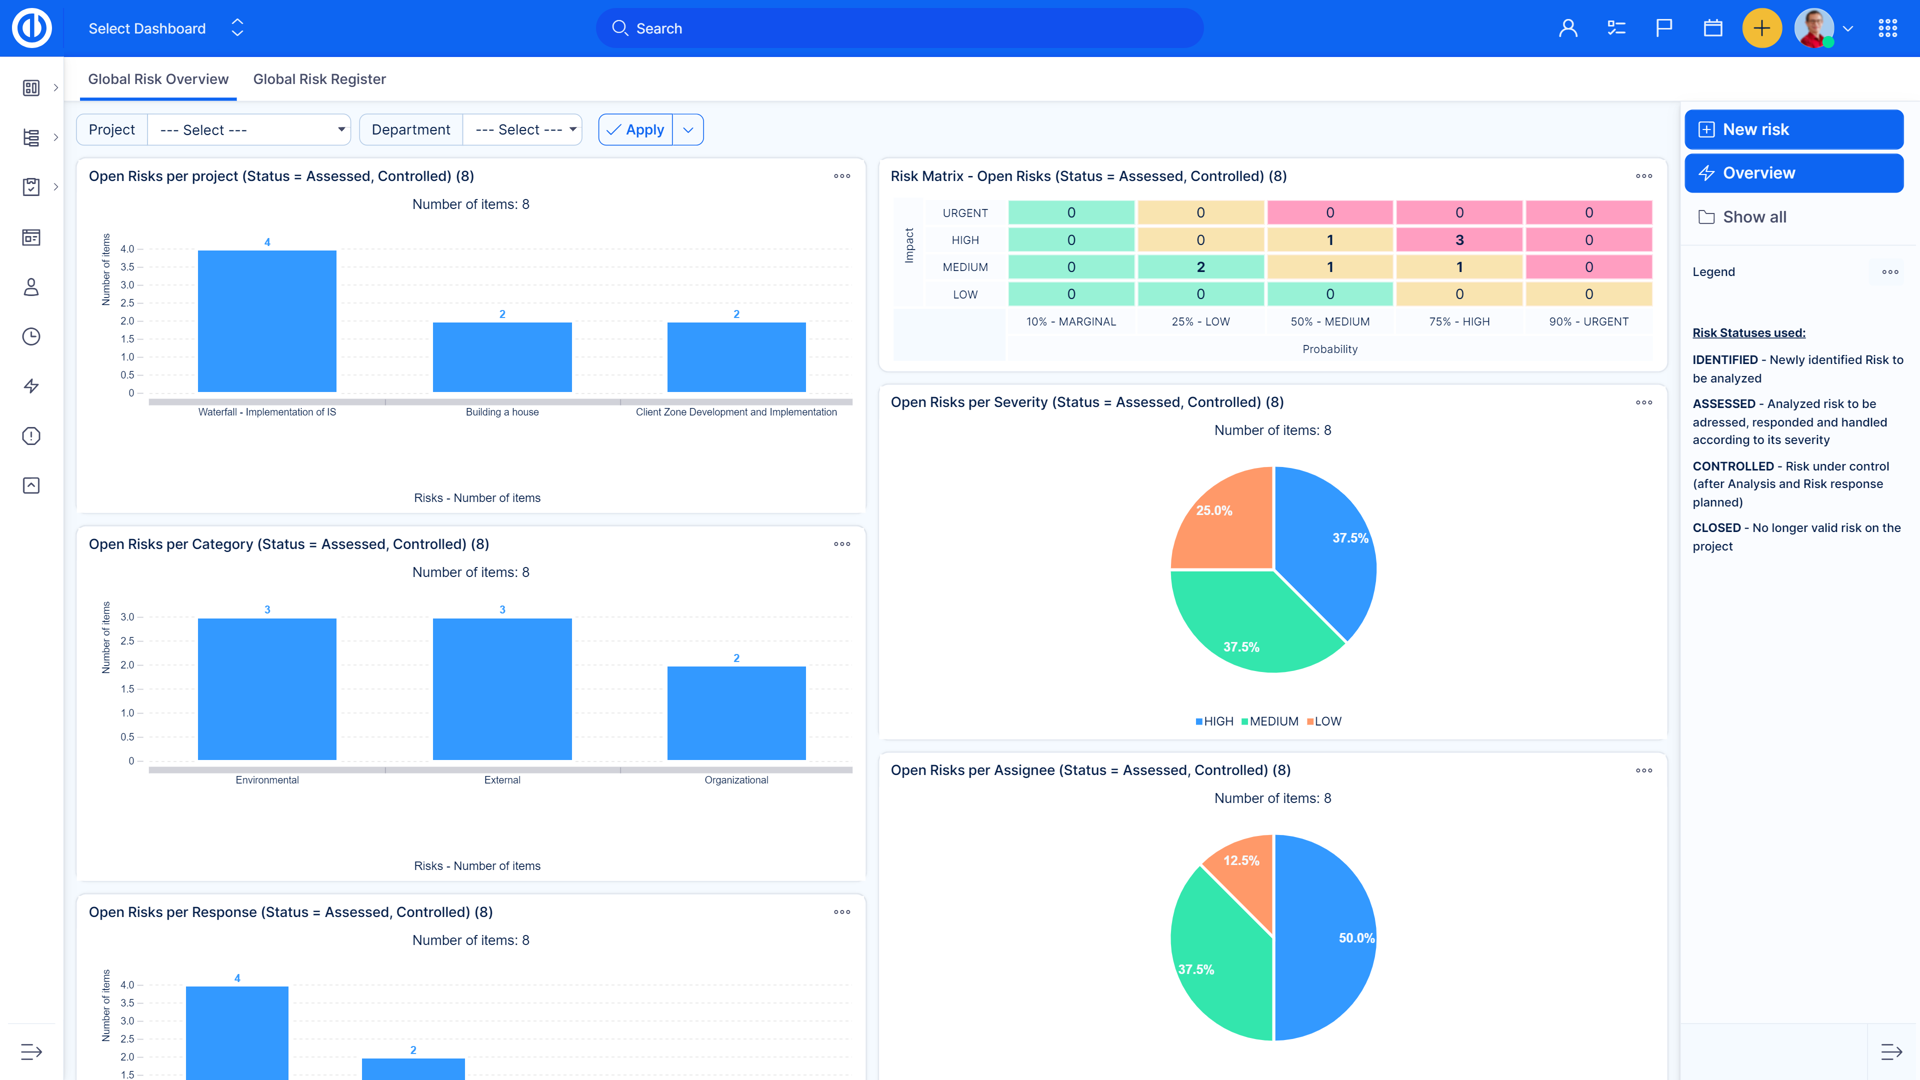Click the New risk button
Viewport: 1920px width, 1080px height.
point(1793,129)
